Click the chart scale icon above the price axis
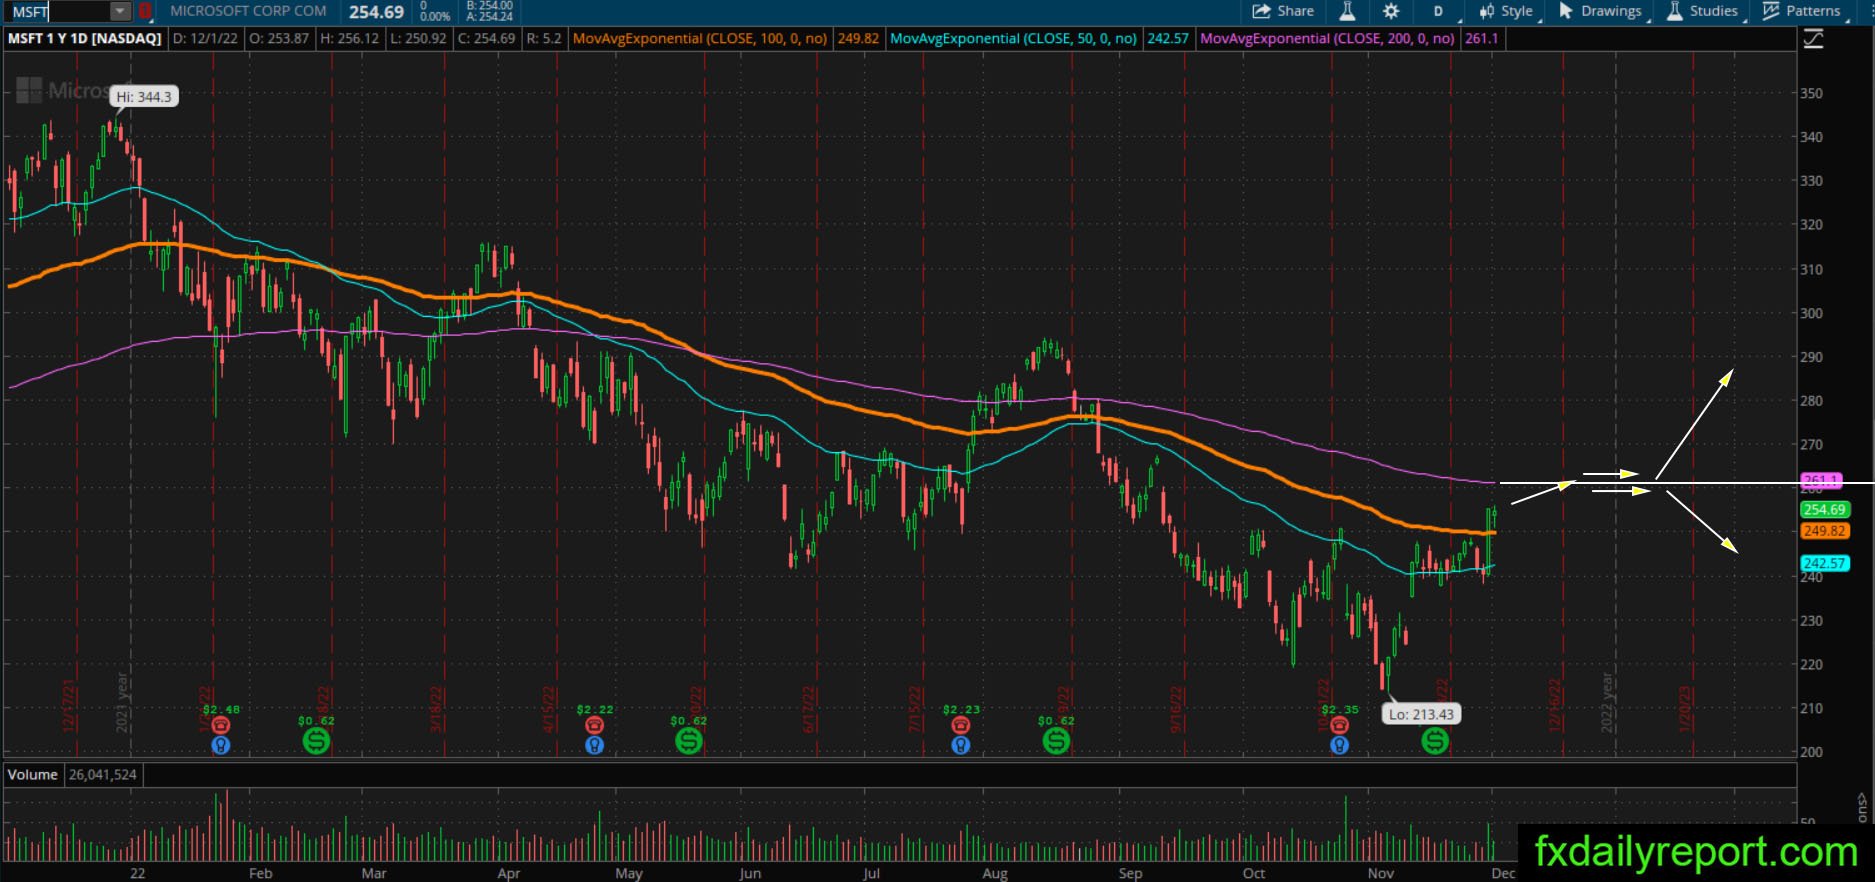 coord(1813,39)
